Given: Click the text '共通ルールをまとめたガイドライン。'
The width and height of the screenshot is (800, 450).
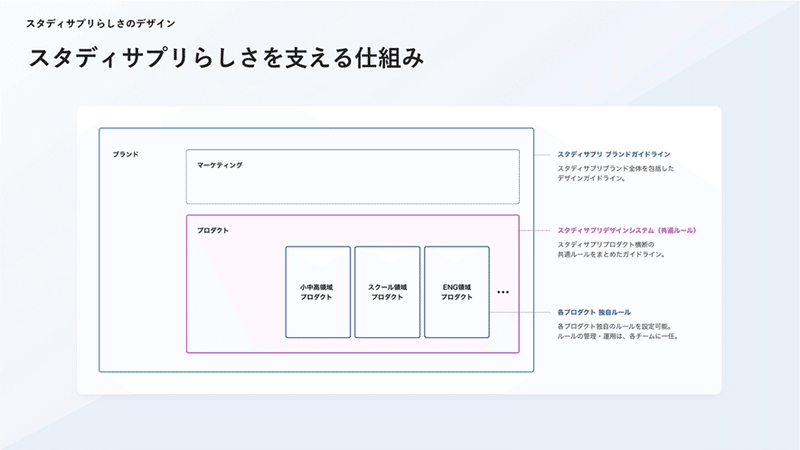Looking at the screenshot, I should click(612, 255).
